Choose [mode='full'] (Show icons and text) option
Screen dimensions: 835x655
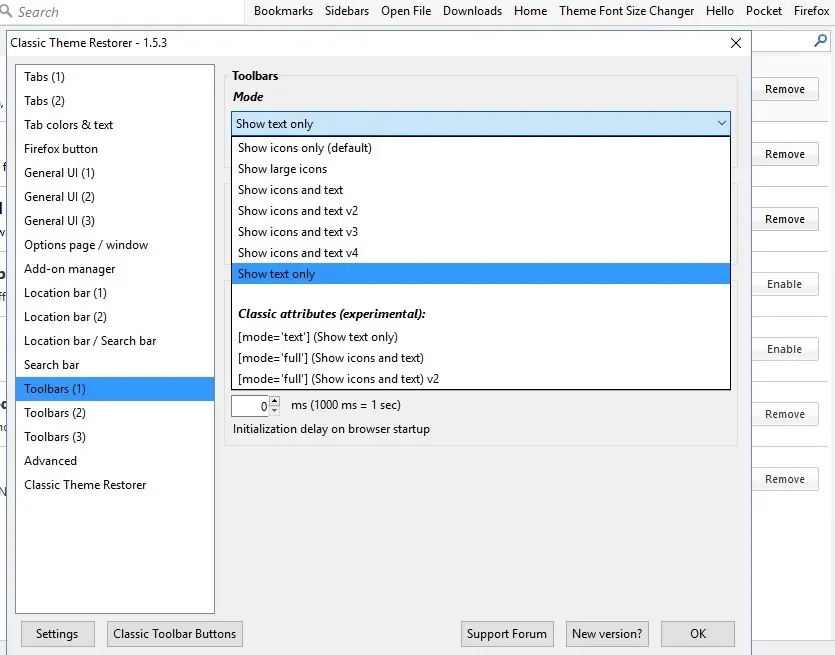pyautogui.click(x=481, y=358)
